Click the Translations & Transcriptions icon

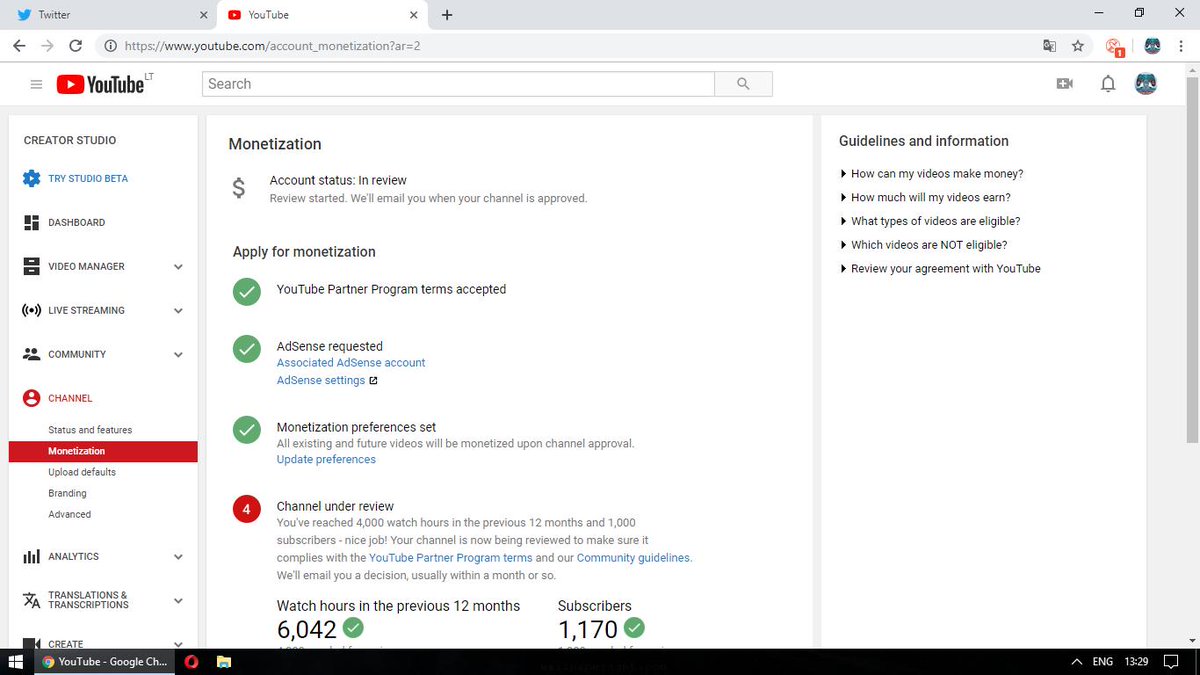[x=31, y=600]
